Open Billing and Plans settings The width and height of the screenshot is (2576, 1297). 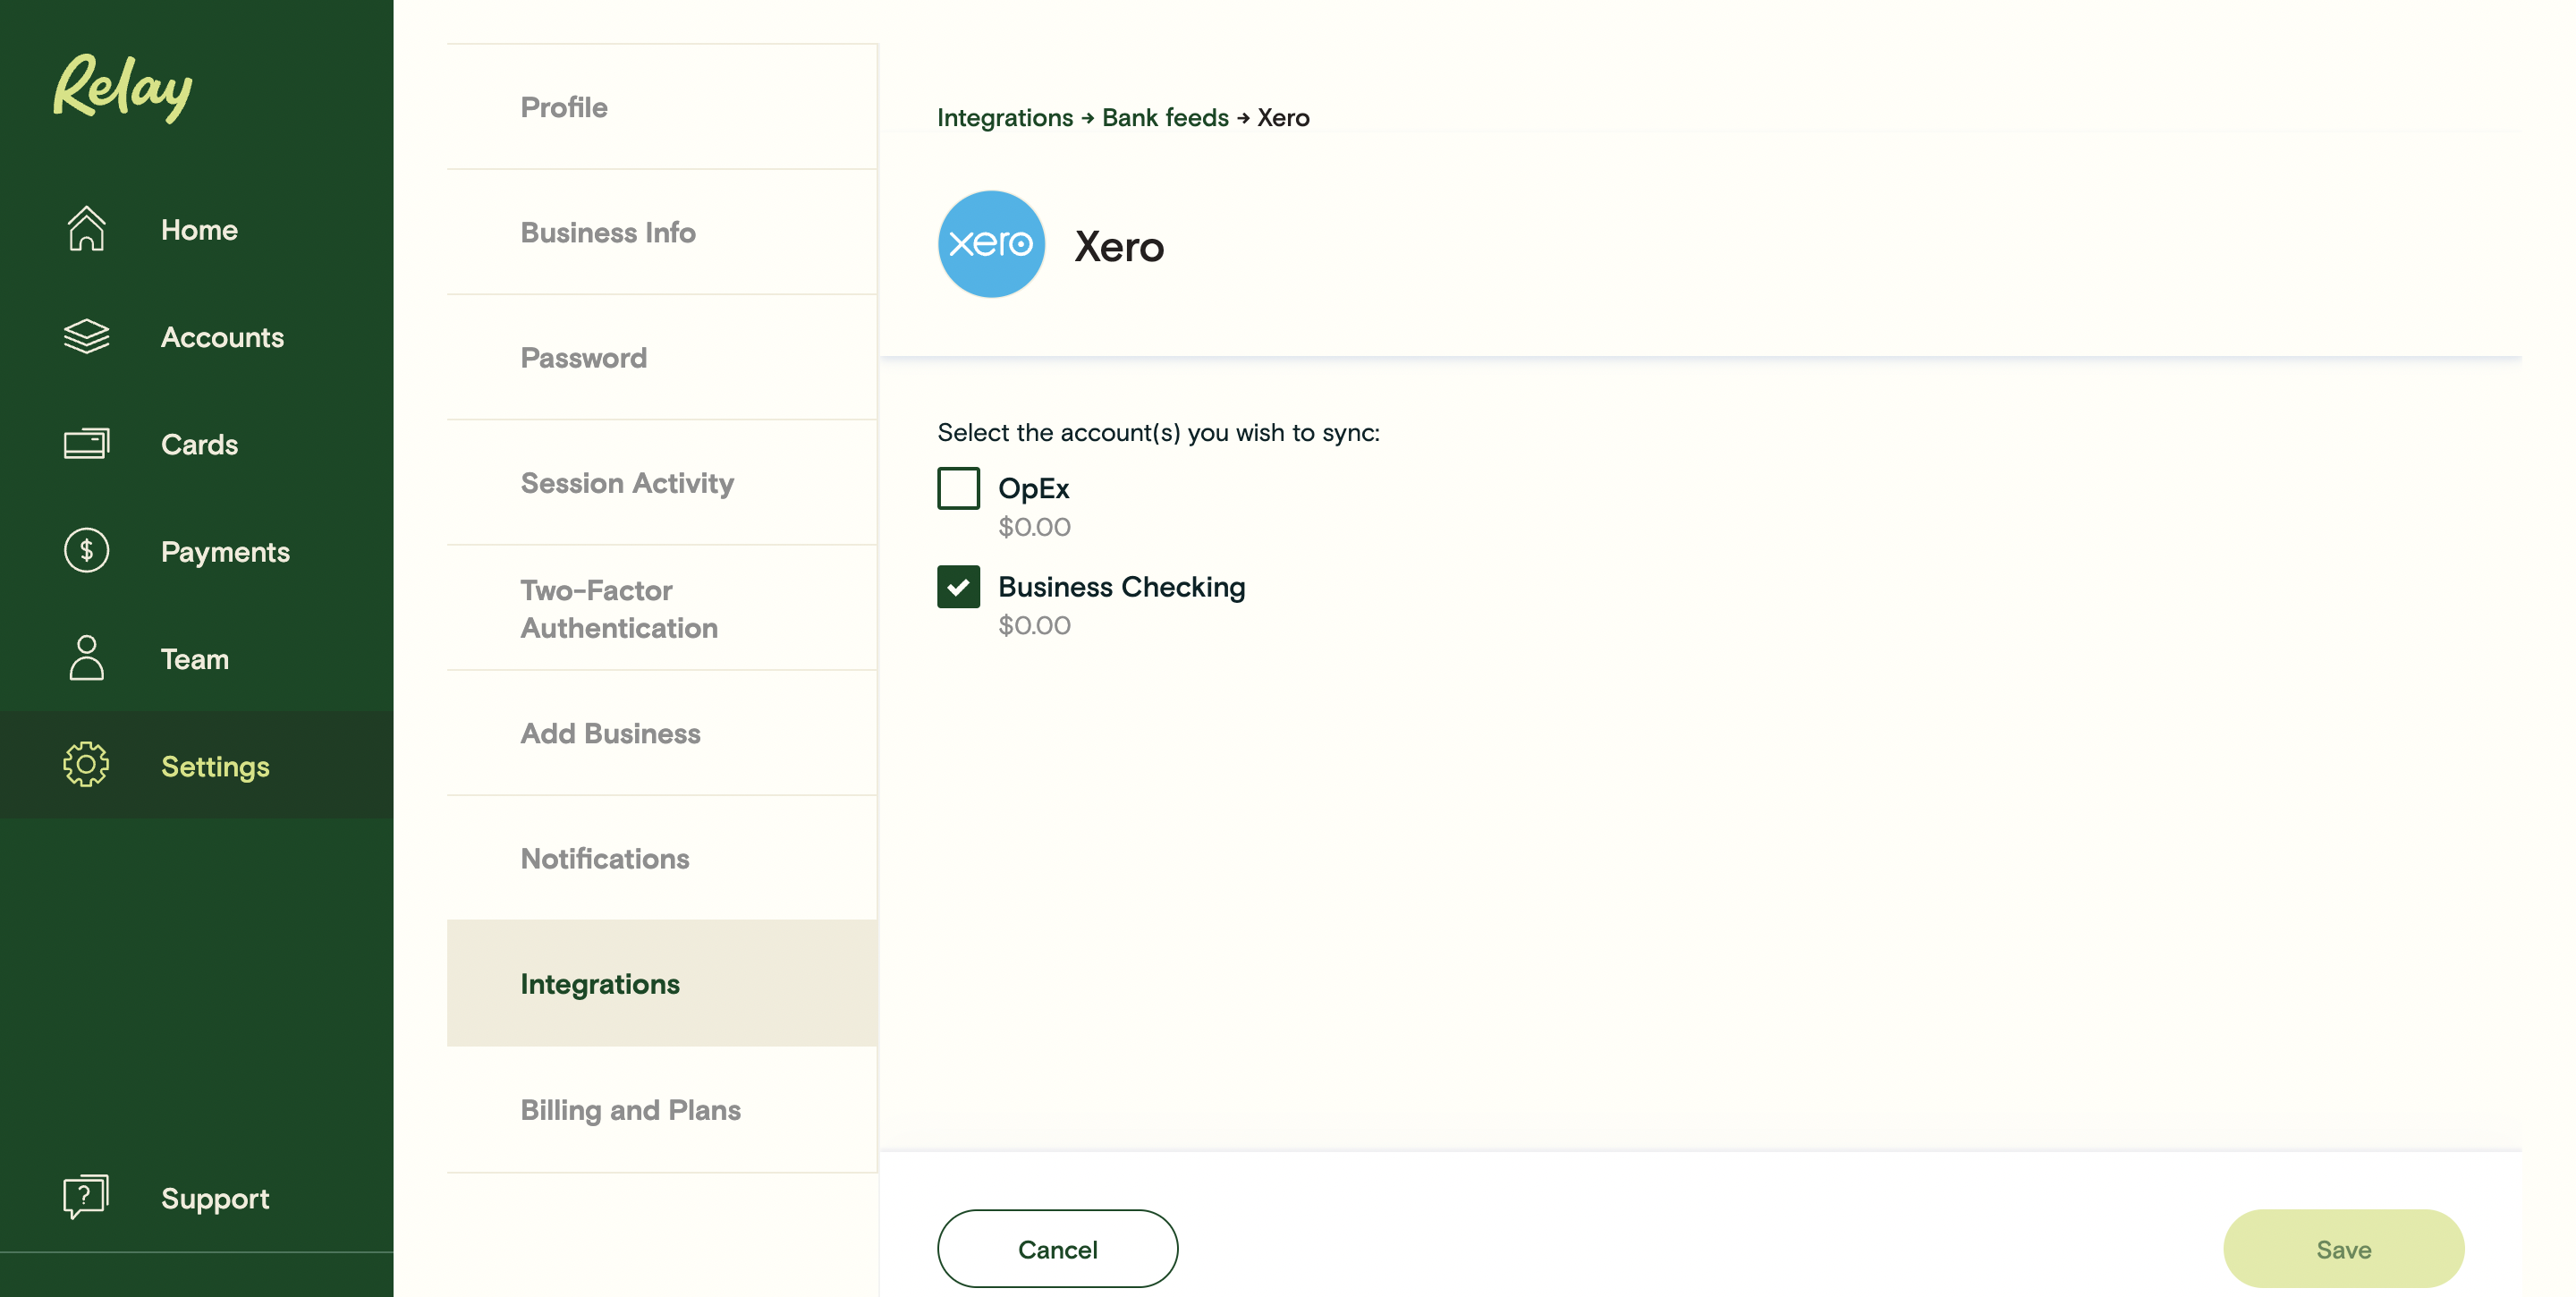coord(662,1109)
